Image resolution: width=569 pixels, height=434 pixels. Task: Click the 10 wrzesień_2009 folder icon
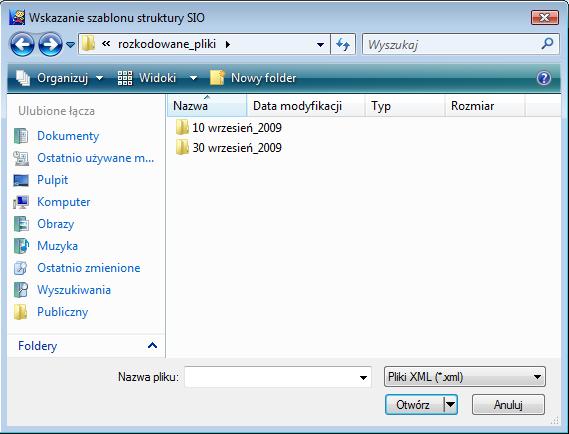182,127
